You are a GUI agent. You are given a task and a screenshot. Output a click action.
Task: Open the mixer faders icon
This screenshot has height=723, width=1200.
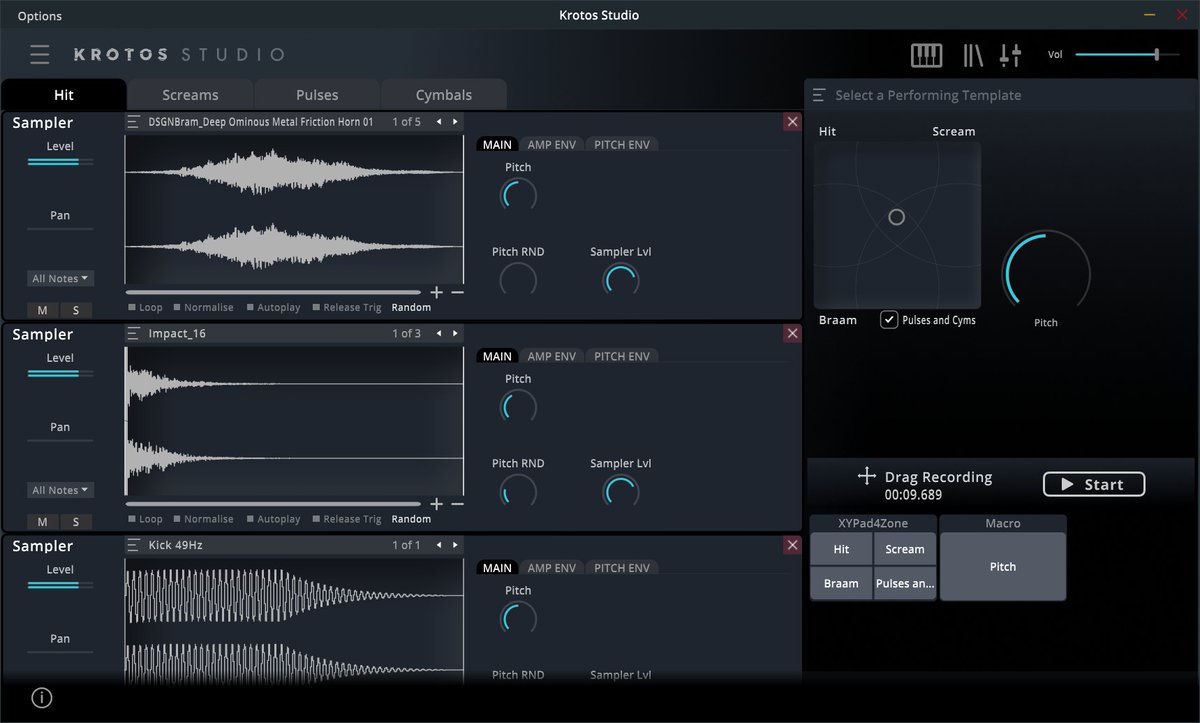pos(1010,55)
